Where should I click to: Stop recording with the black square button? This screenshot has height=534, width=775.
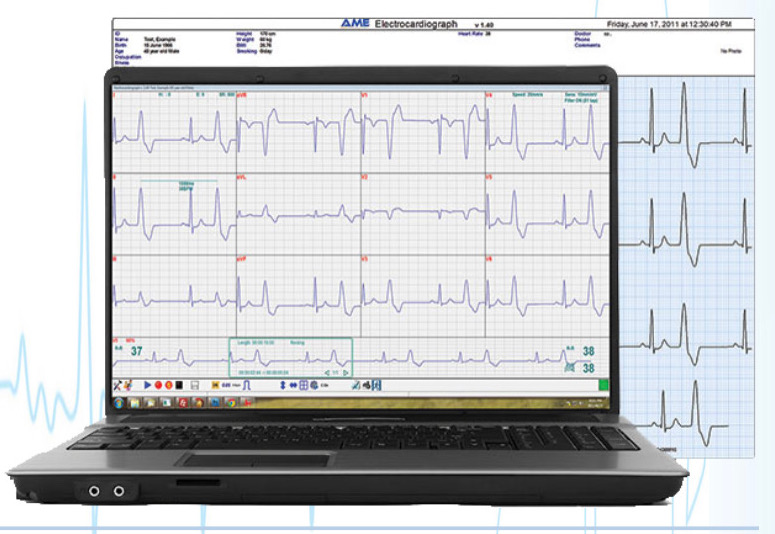[x=179, y=385]
